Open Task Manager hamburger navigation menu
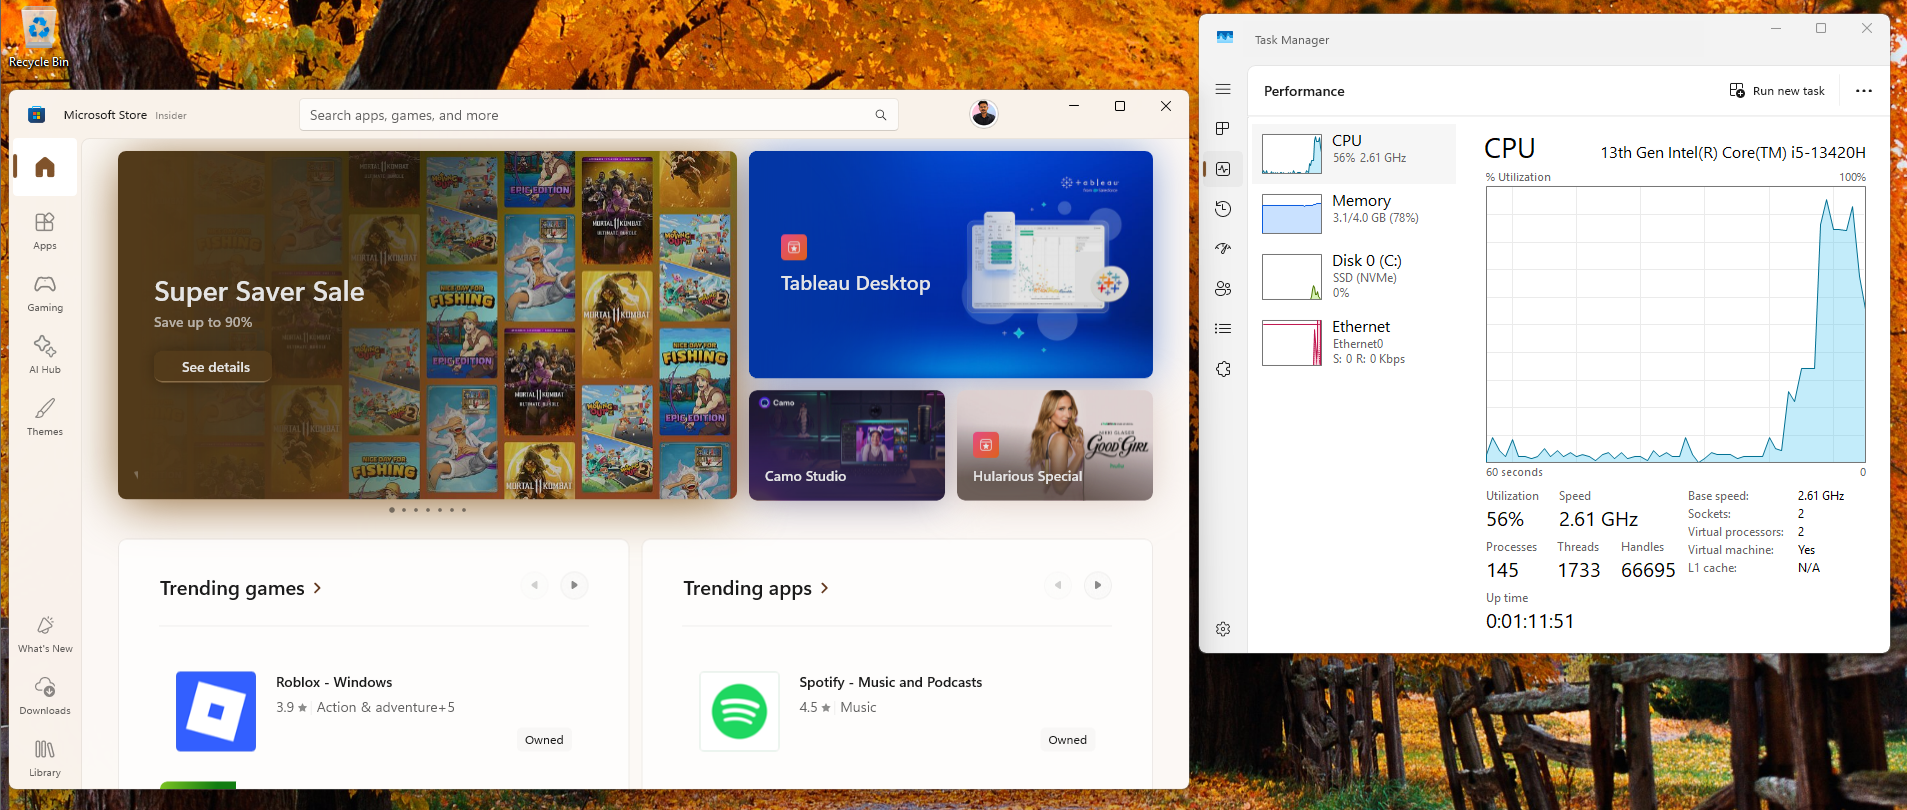Screen dimensions: 1907x810 (1223, 89)
